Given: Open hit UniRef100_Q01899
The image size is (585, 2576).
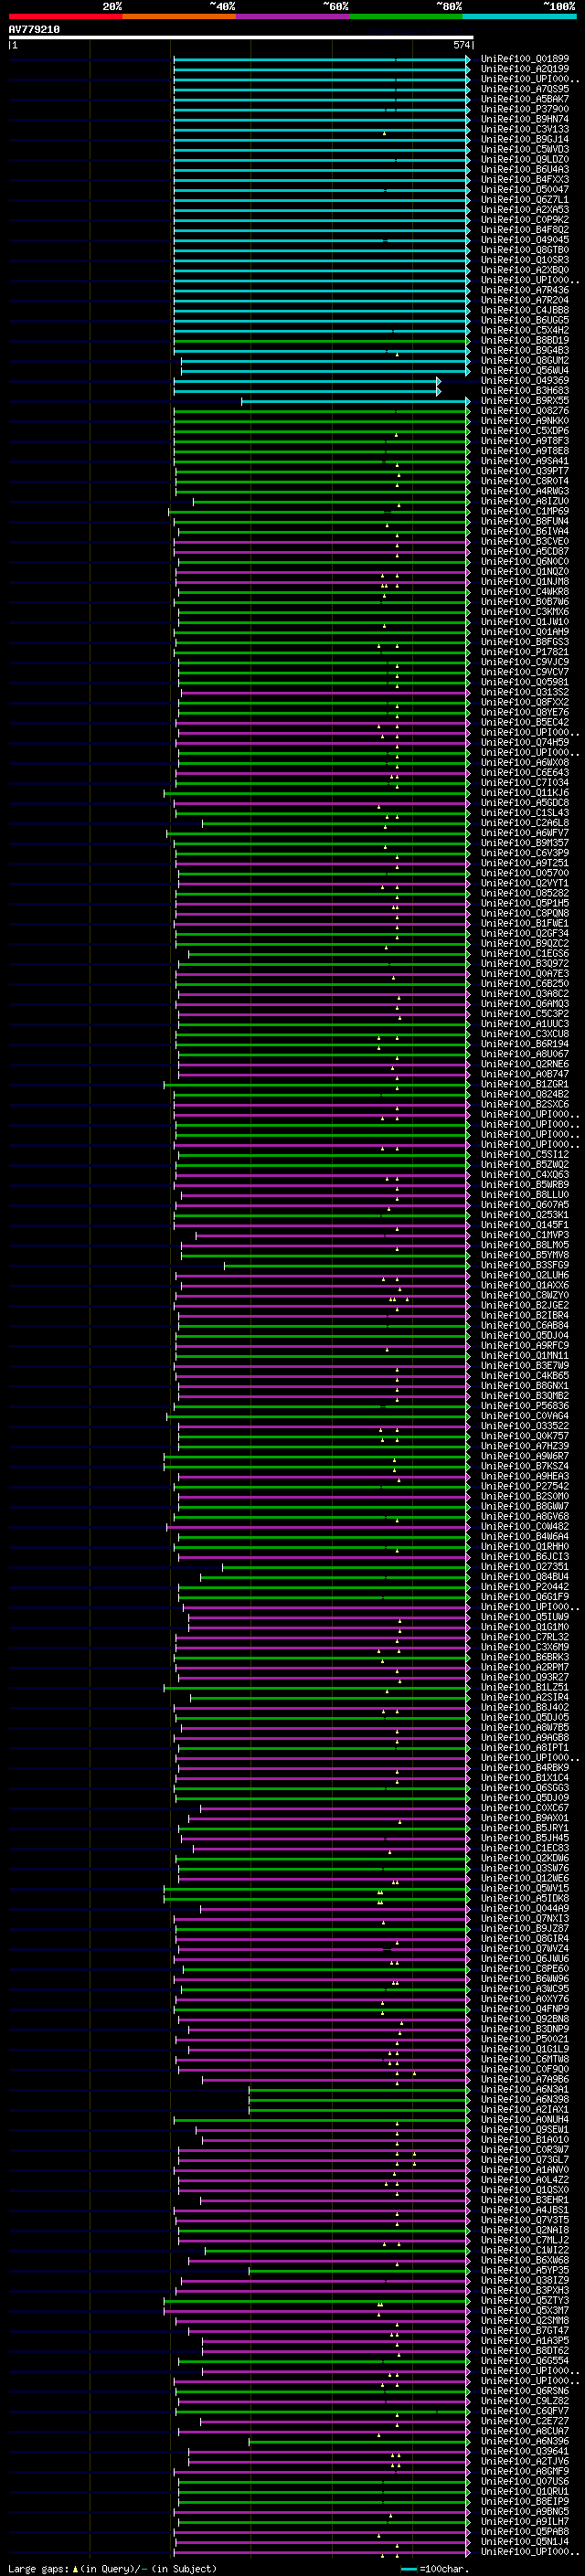Looking at the screenshot, I should point(525,59).
